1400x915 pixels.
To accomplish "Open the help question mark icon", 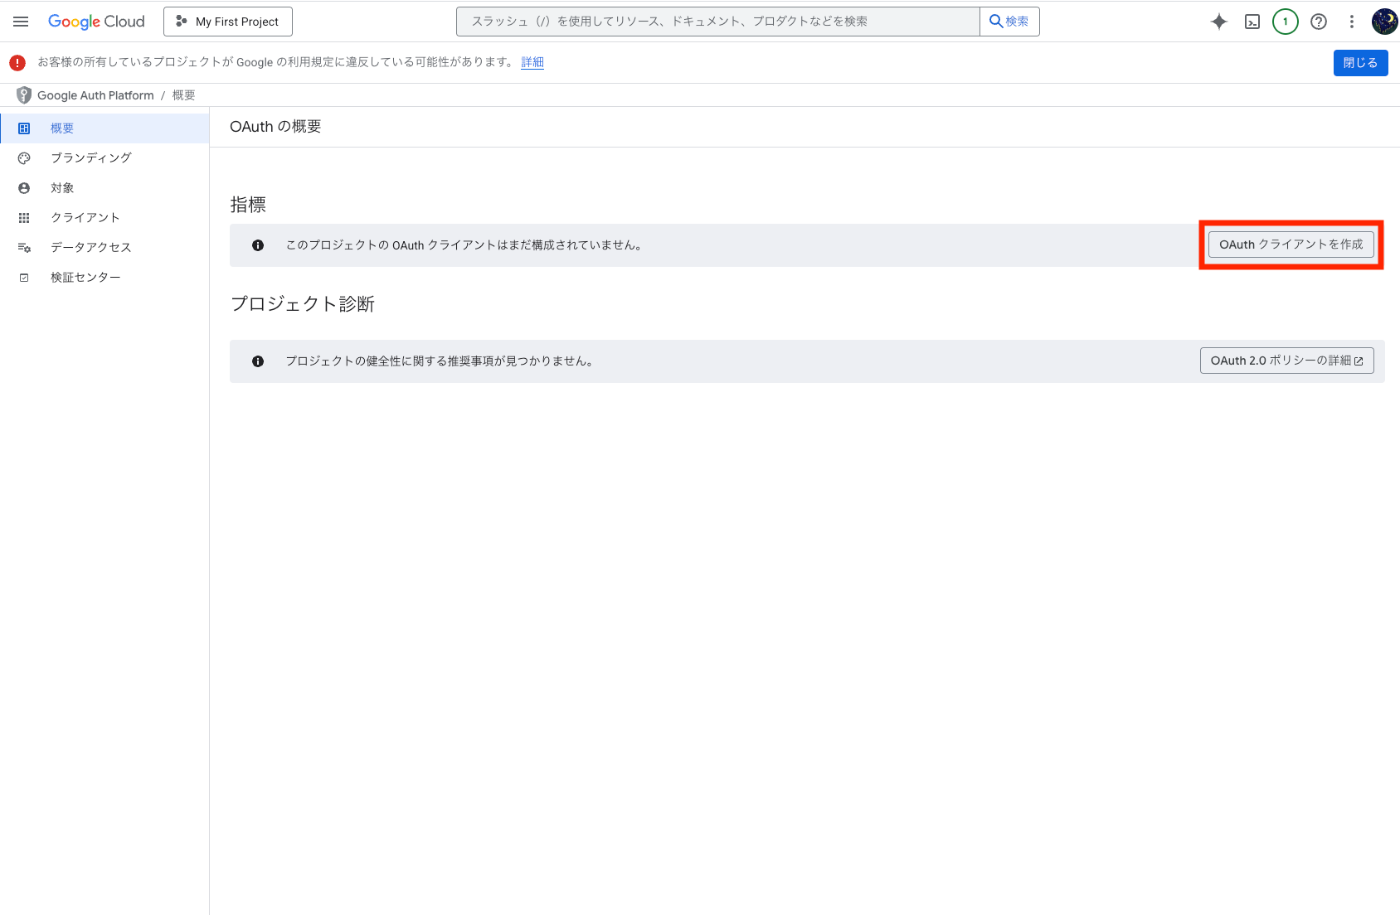I will click(x=1319, y=21).
